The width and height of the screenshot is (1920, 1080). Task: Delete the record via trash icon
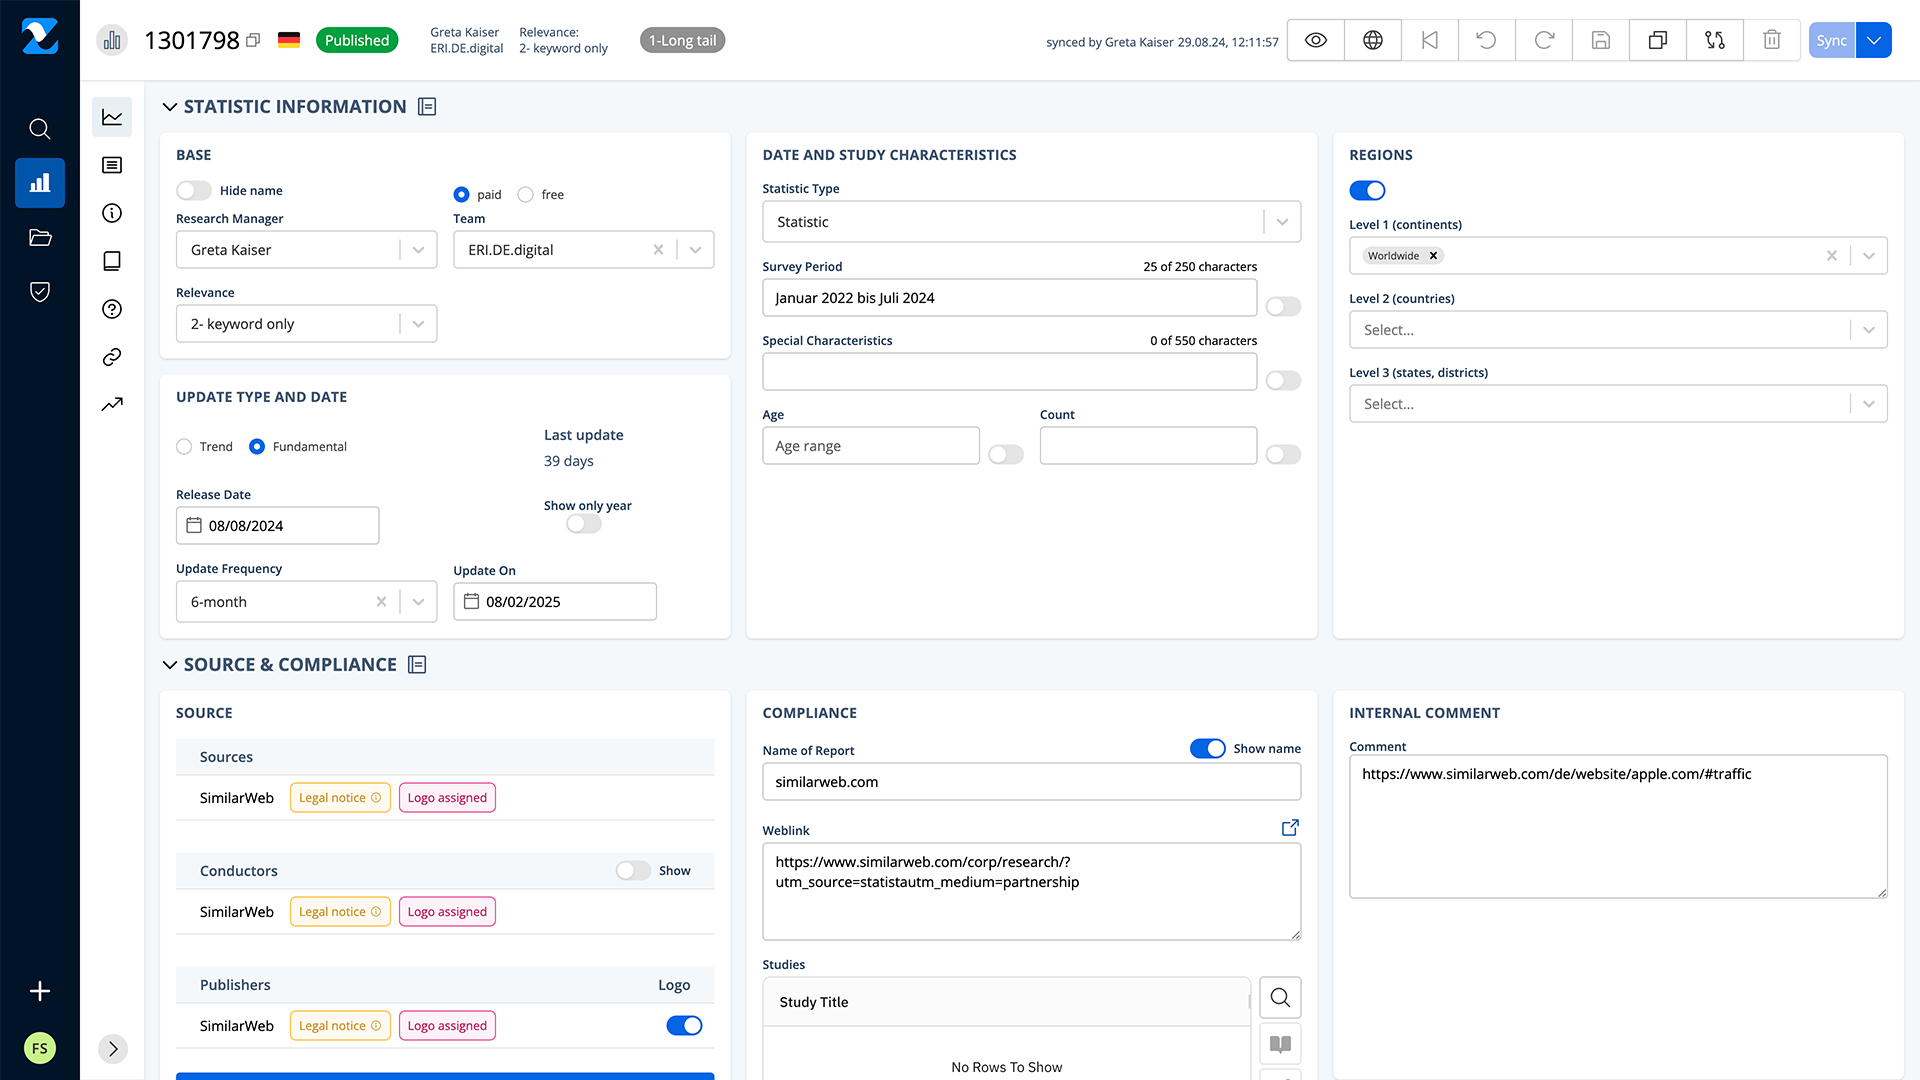click(1771, 40)
